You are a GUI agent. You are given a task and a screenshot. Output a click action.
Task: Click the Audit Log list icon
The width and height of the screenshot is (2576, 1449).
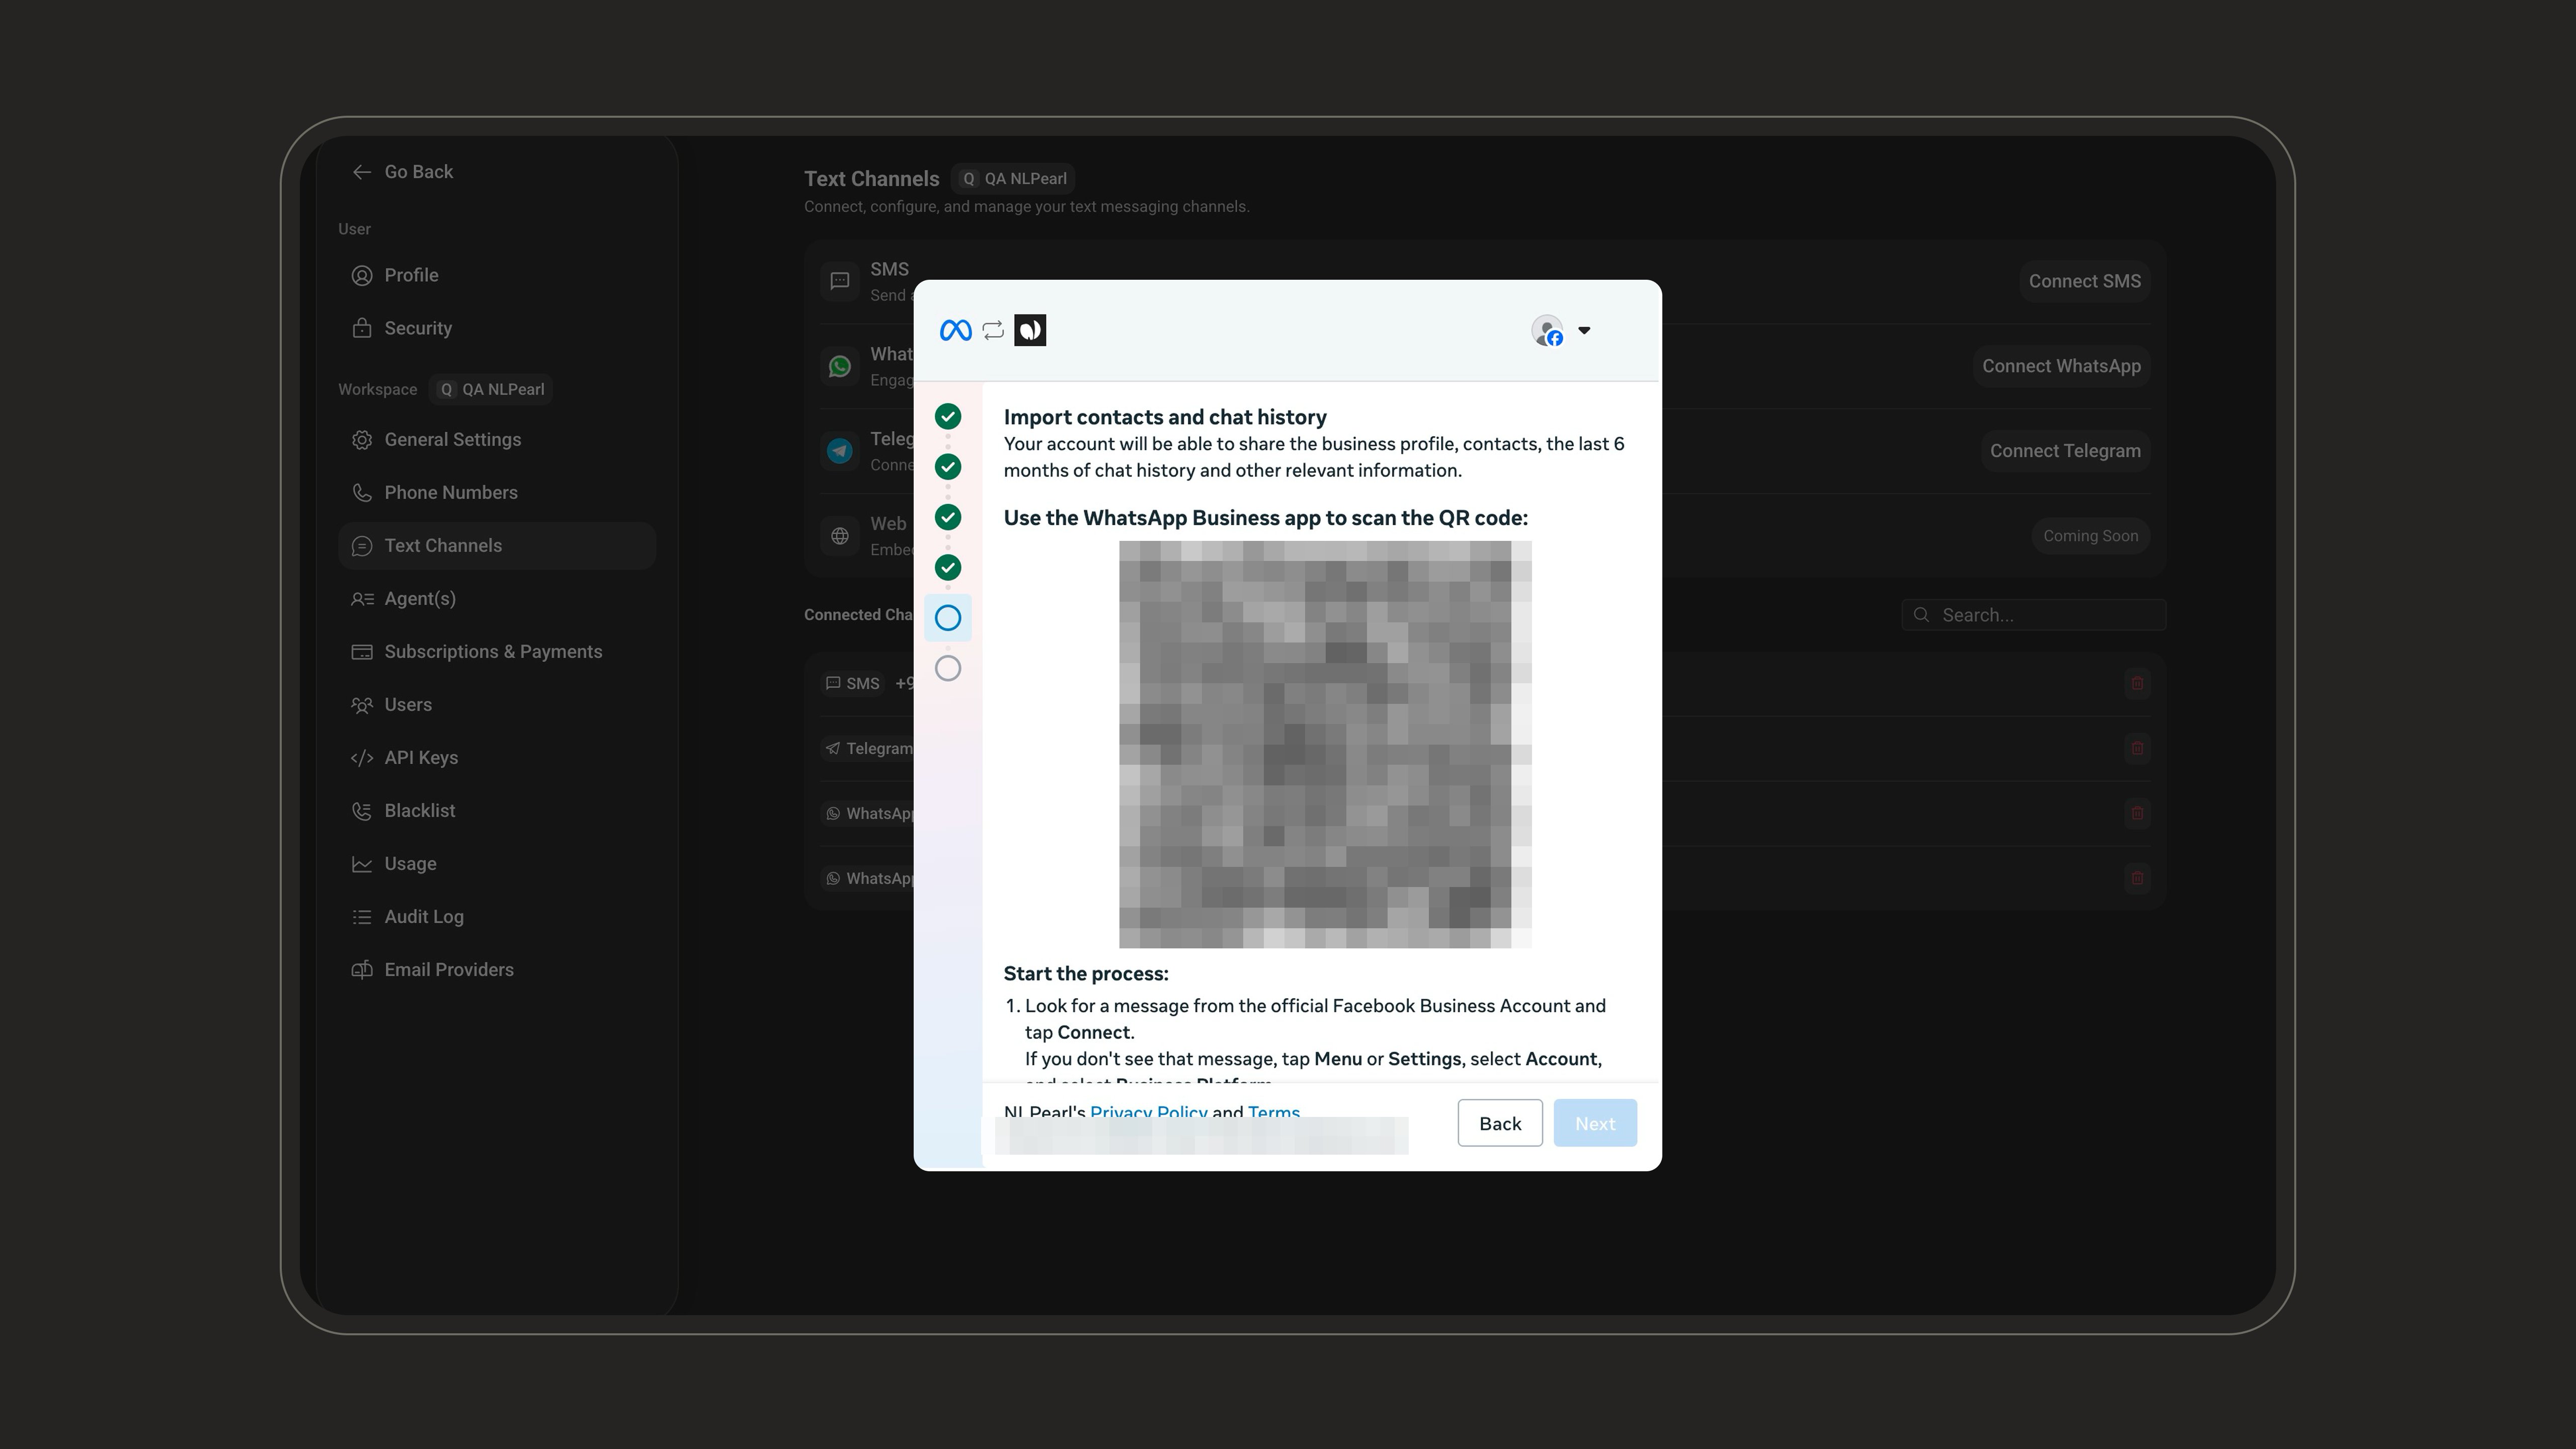pyautogui.click(x=361, y=917)
